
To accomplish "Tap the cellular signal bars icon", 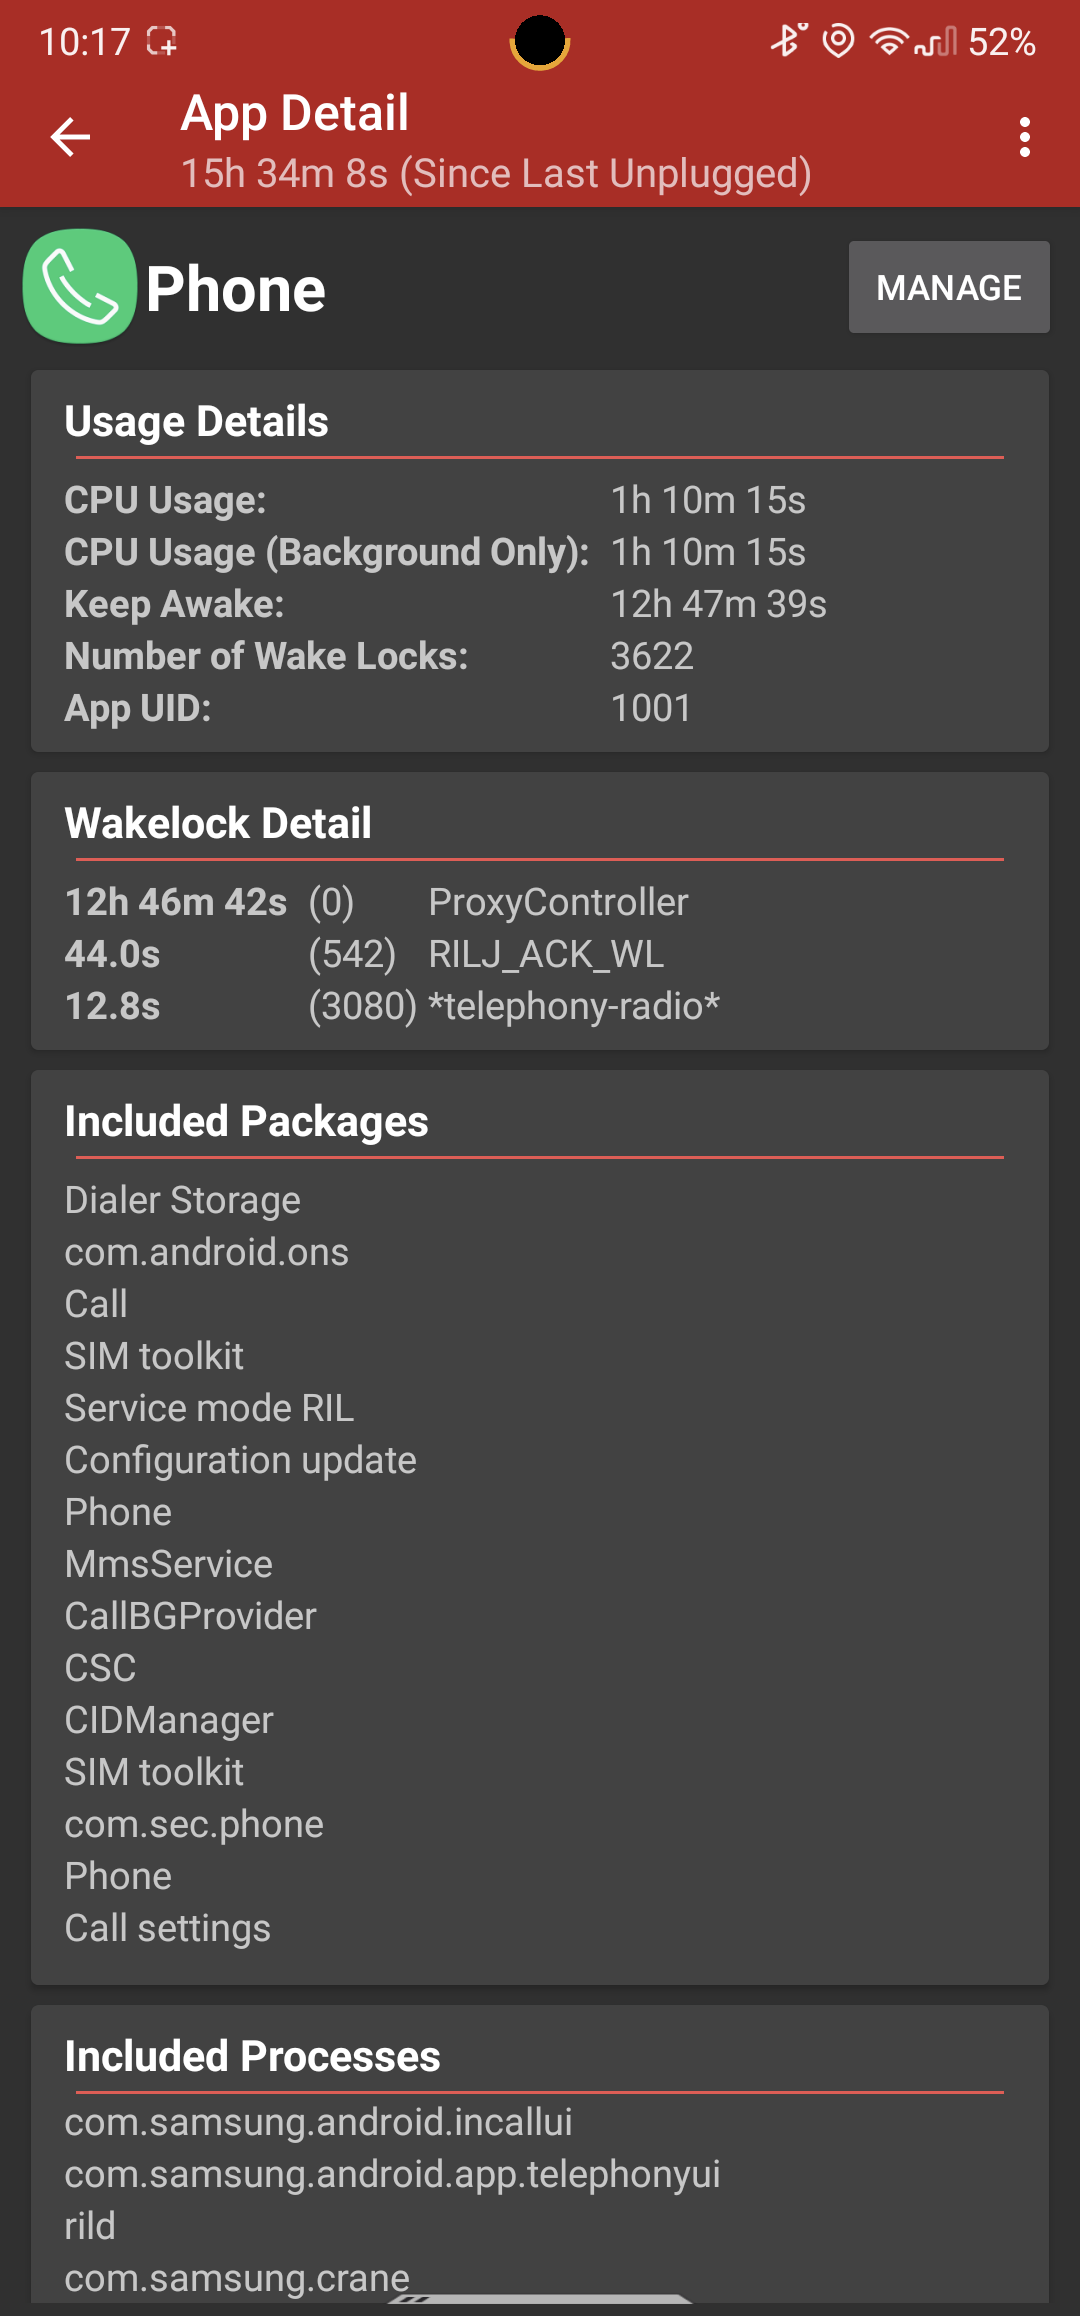I will [x=936, y=41].
